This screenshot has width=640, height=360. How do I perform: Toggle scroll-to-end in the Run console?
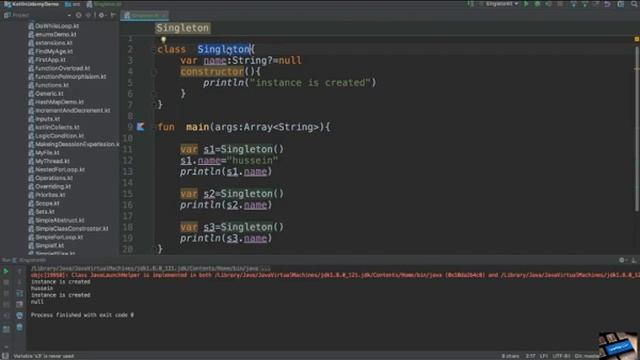19,304
